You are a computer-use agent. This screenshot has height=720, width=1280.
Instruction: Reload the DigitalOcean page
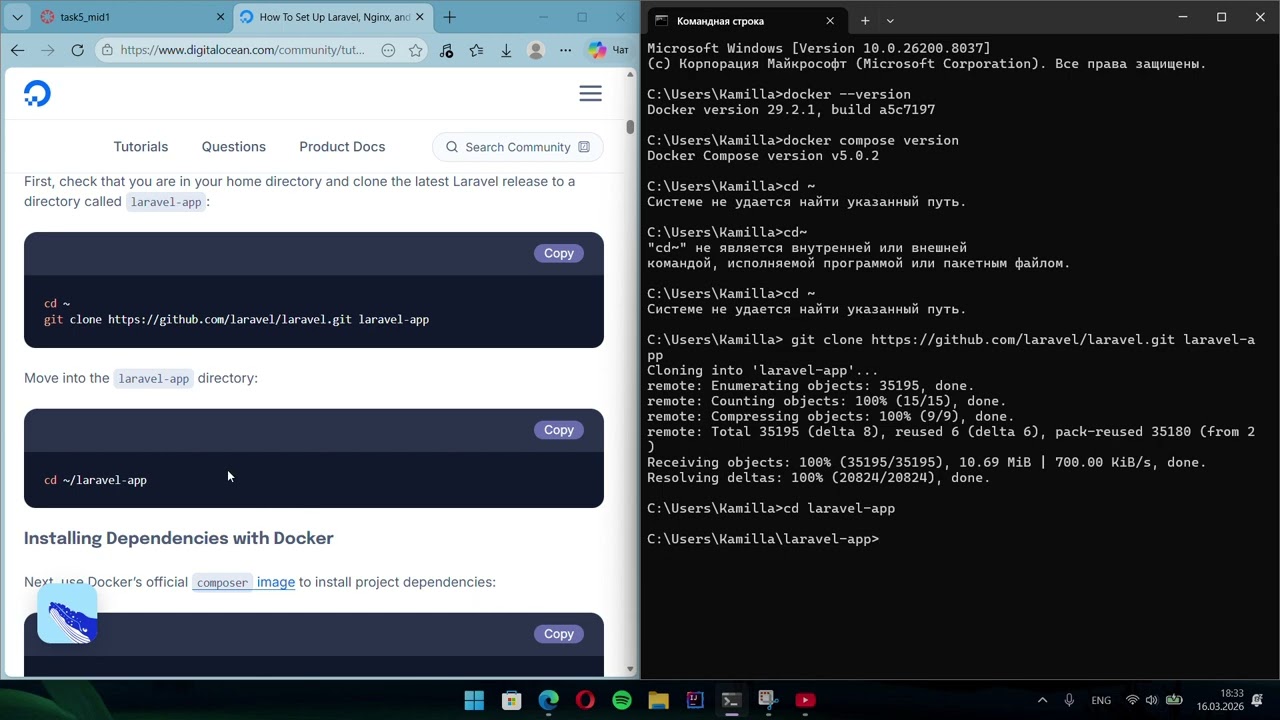pos(77,50)
